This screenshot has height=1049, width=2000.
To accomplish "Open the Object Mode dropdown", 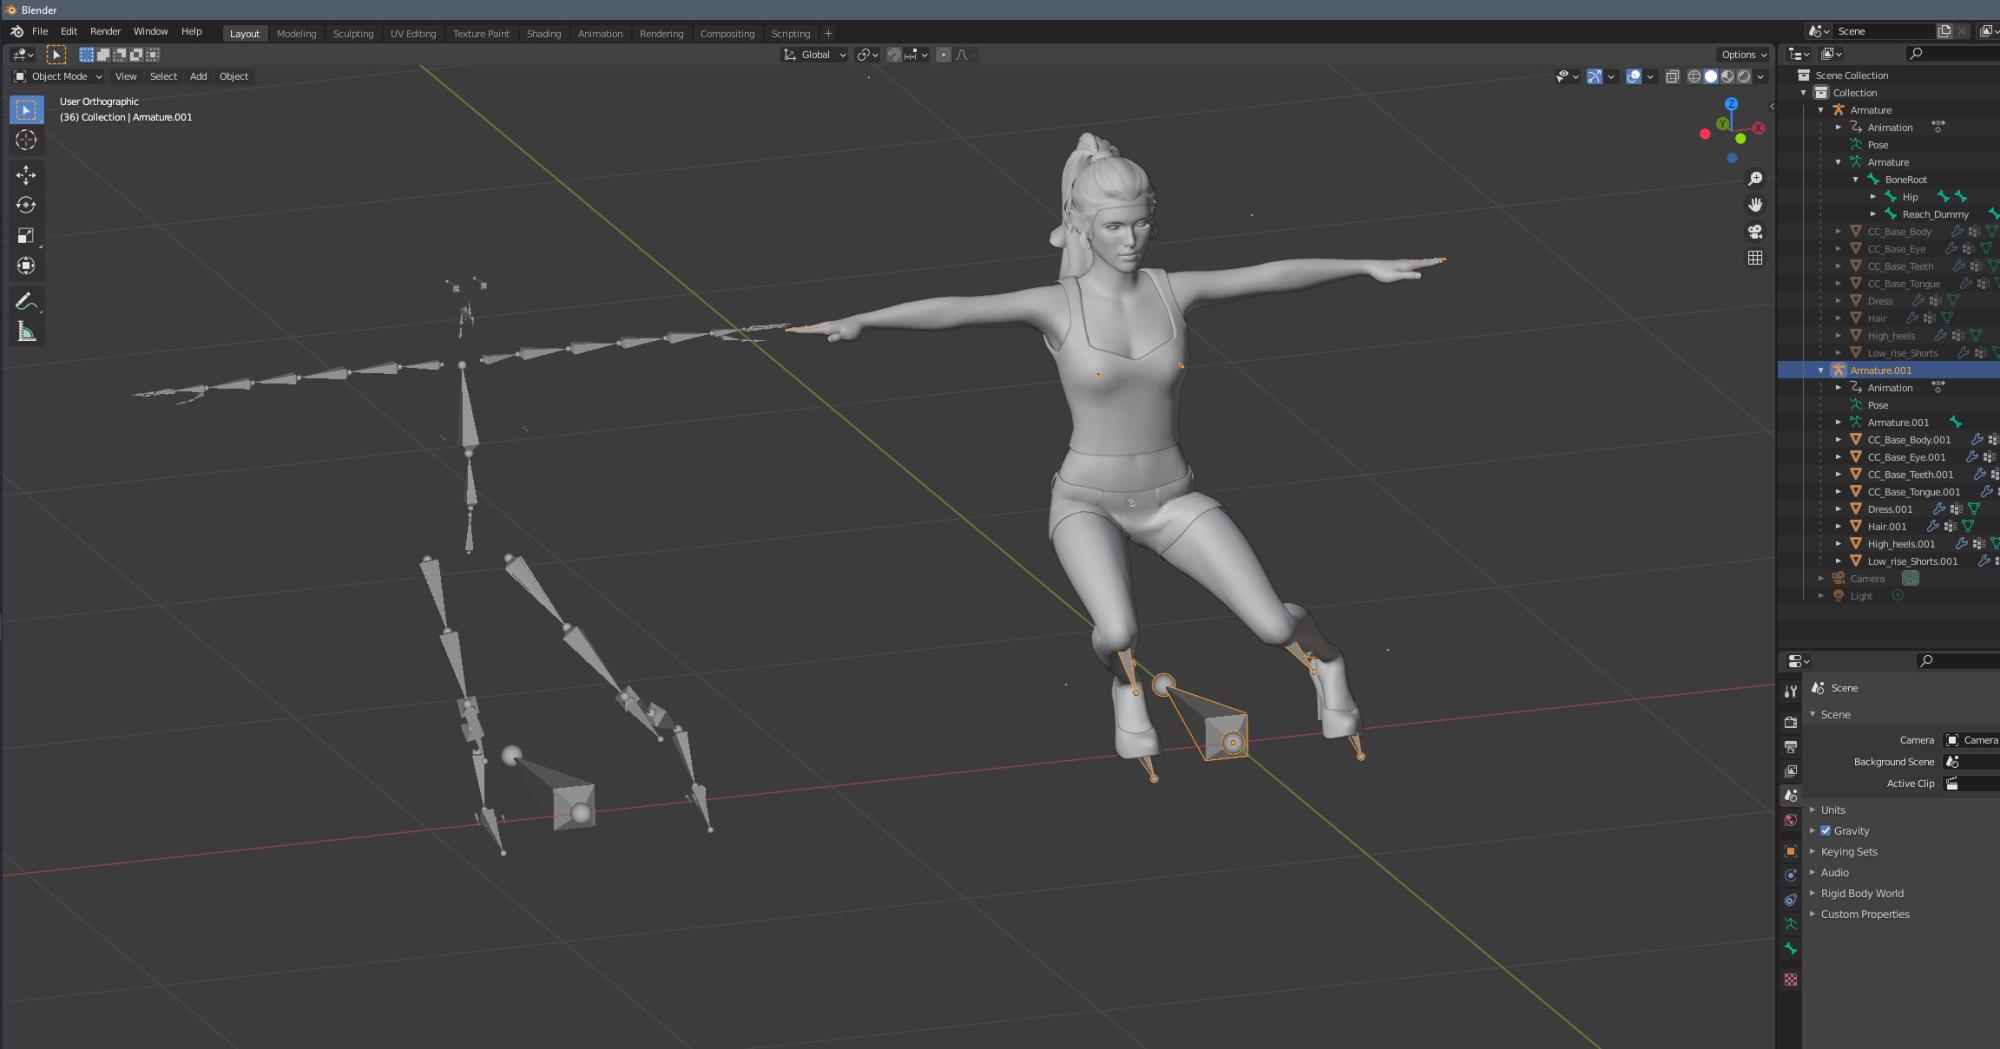I will 59,76.
